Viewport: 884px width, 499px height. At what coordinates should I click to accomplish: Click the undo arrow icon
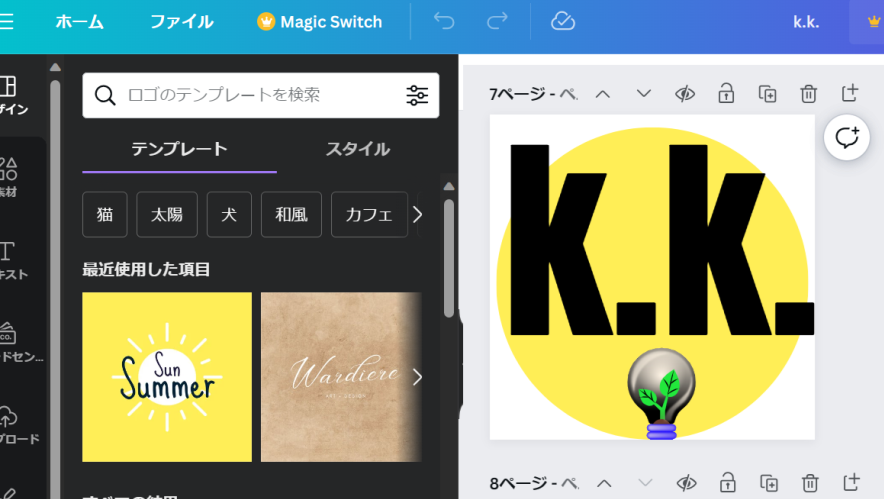[x=444, y=22]
